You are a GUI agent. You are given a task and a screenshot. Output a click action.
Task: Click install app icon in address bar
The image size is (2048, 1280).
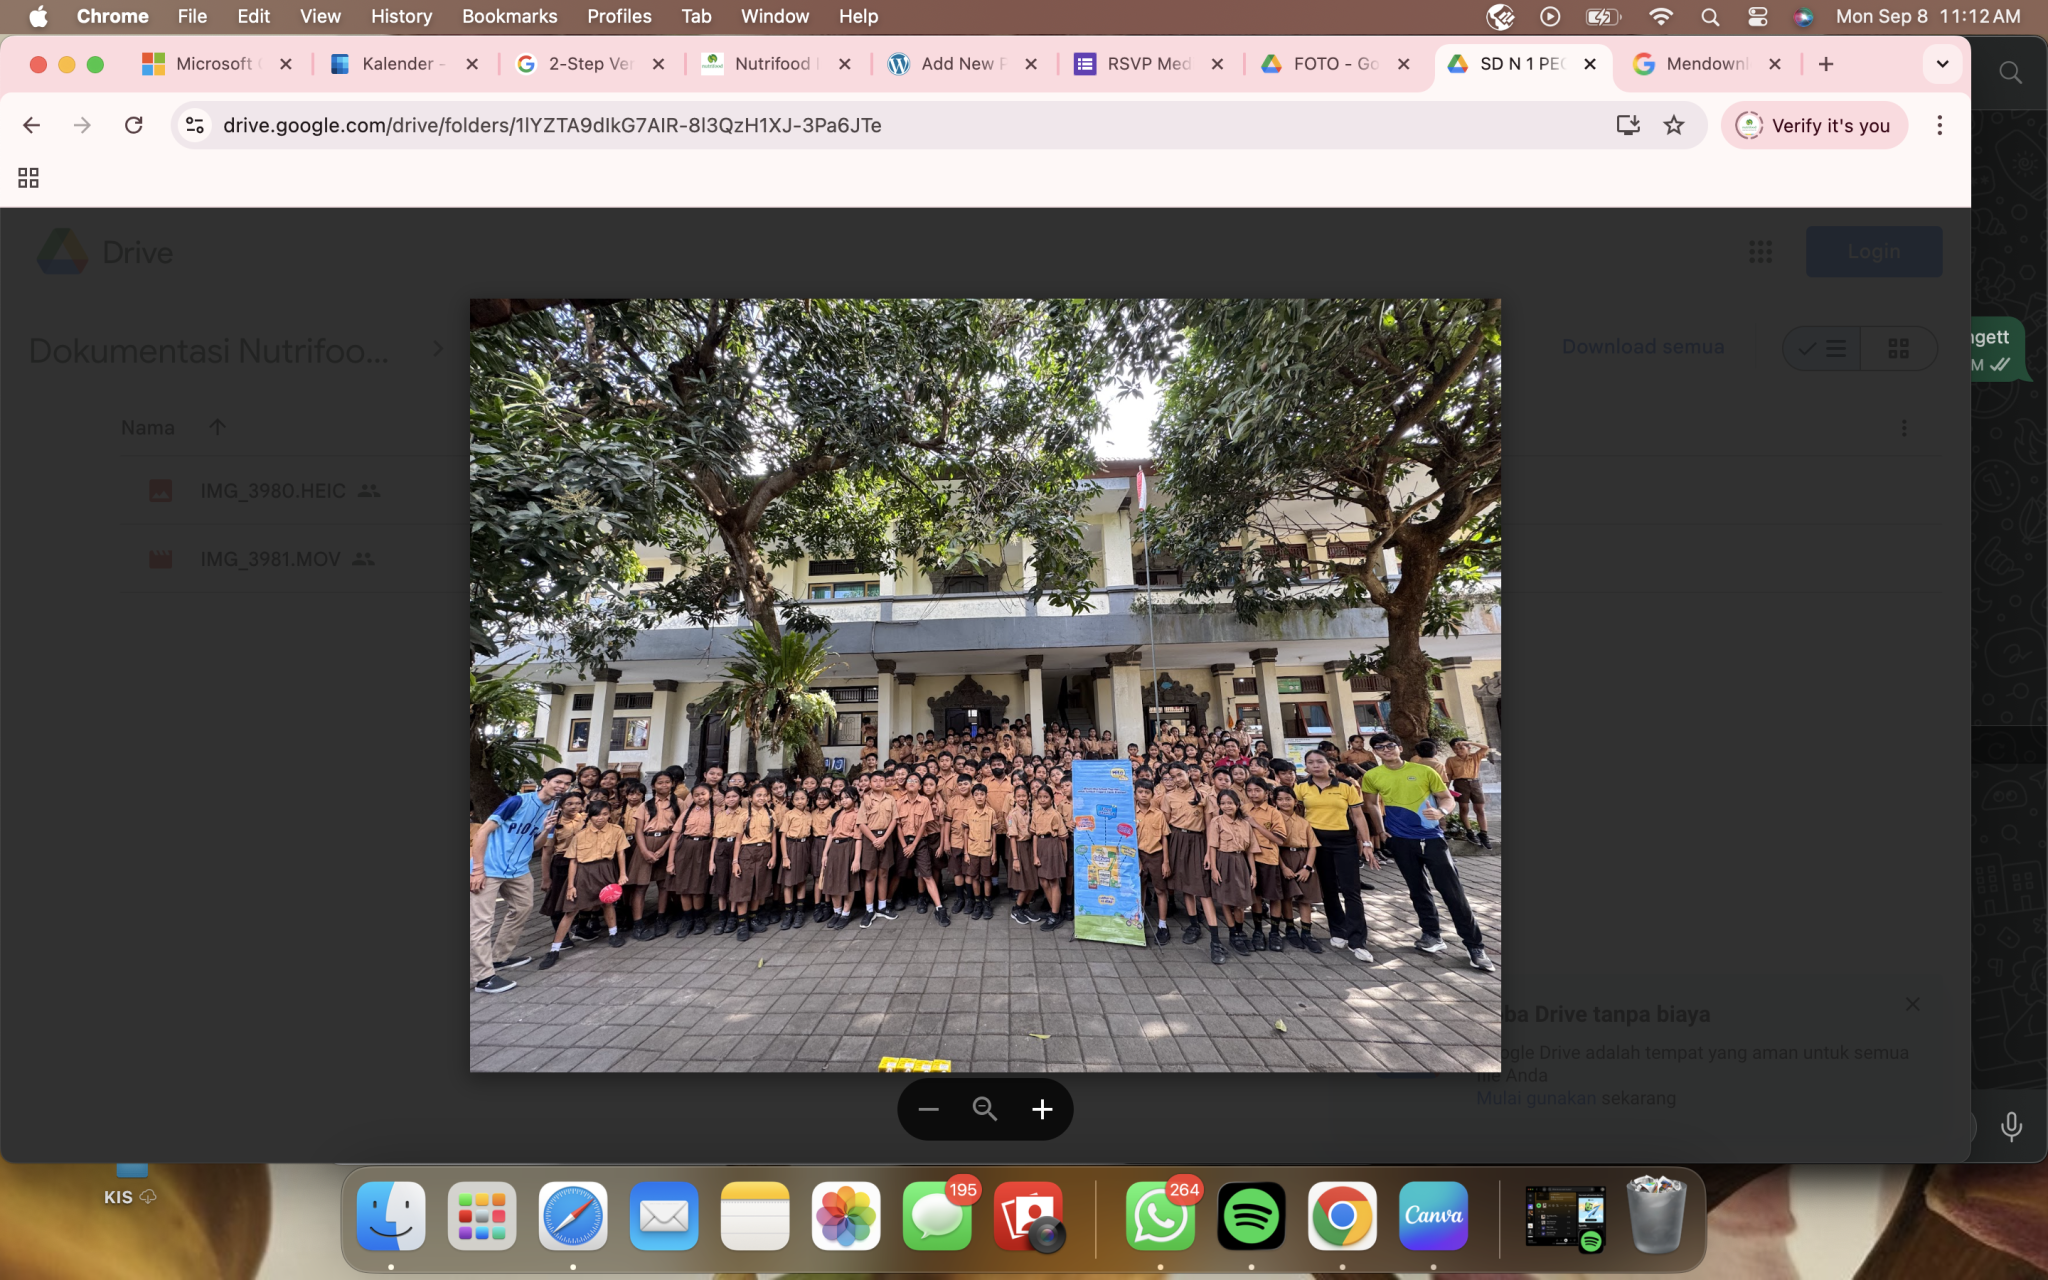point(1628,125)
